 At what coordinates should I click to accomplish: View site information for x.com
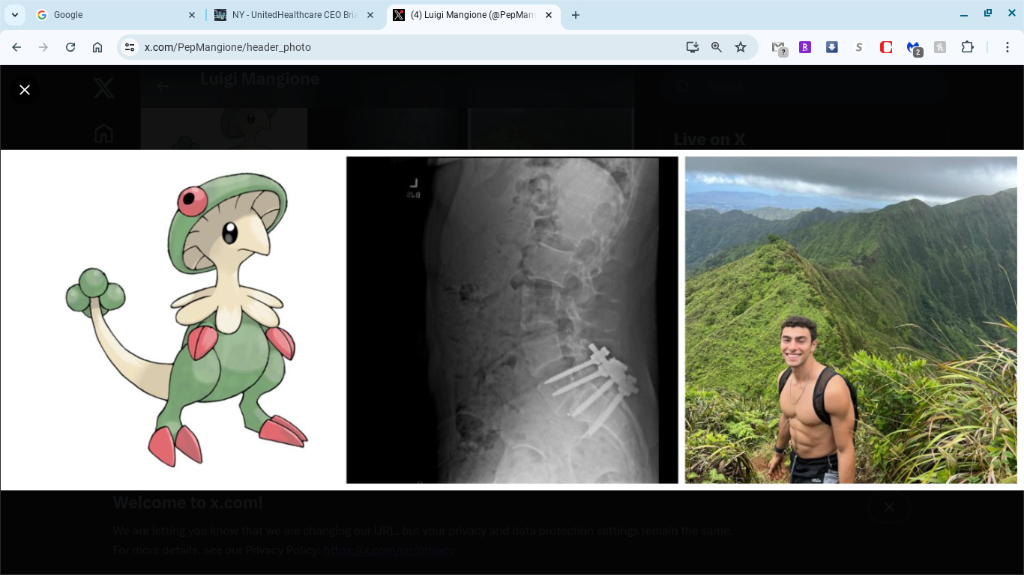coord(129,47)
